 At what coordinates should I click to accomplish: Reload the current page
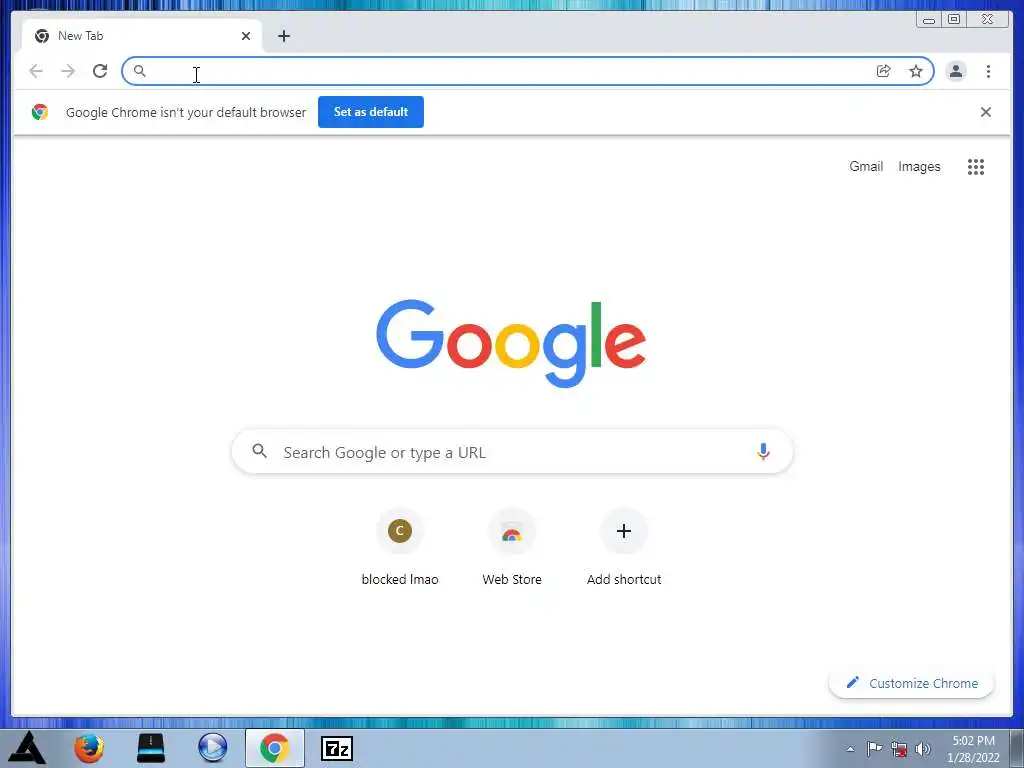100,71
